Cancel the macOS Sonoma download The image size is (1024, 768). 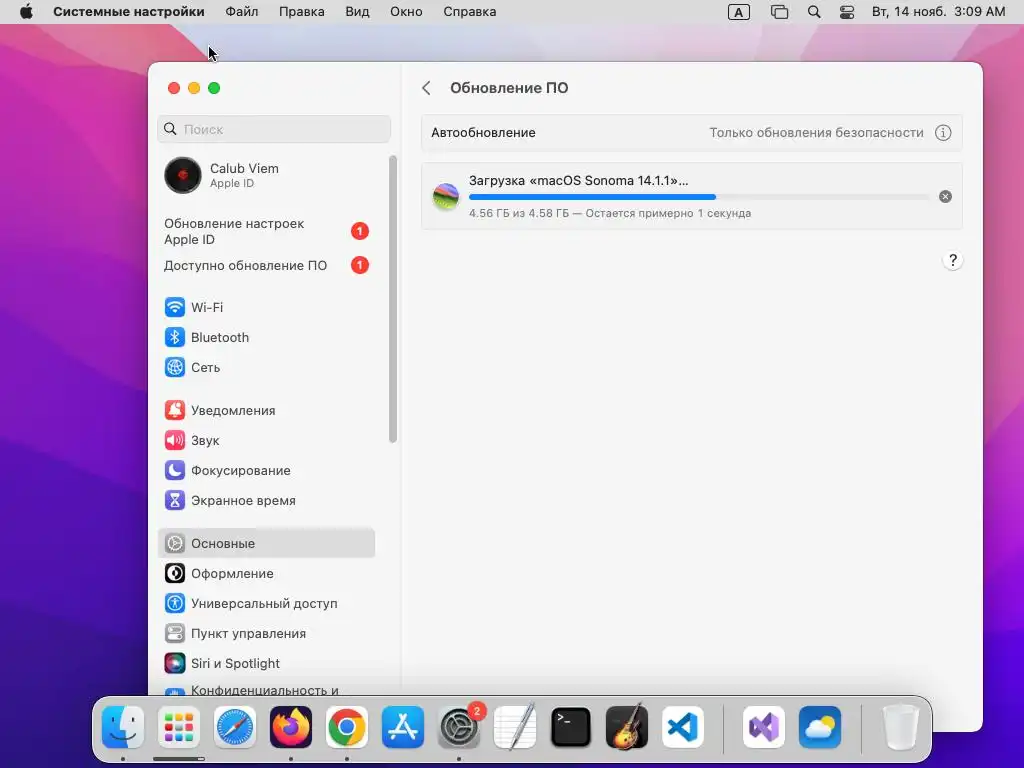(945, 197)
